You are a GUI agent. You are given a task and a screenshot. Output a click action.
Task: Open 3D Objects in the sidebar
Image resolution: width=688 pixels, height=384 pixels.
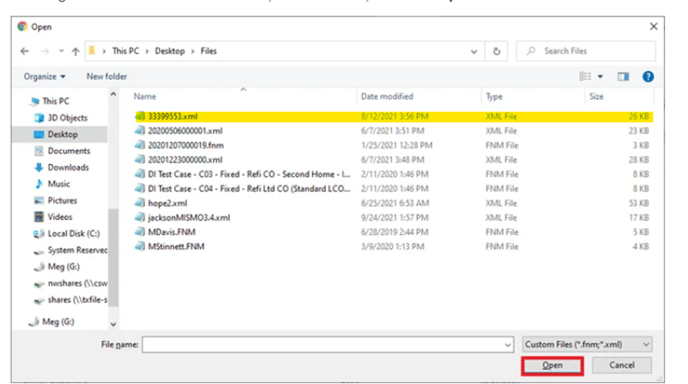[67, 118]
